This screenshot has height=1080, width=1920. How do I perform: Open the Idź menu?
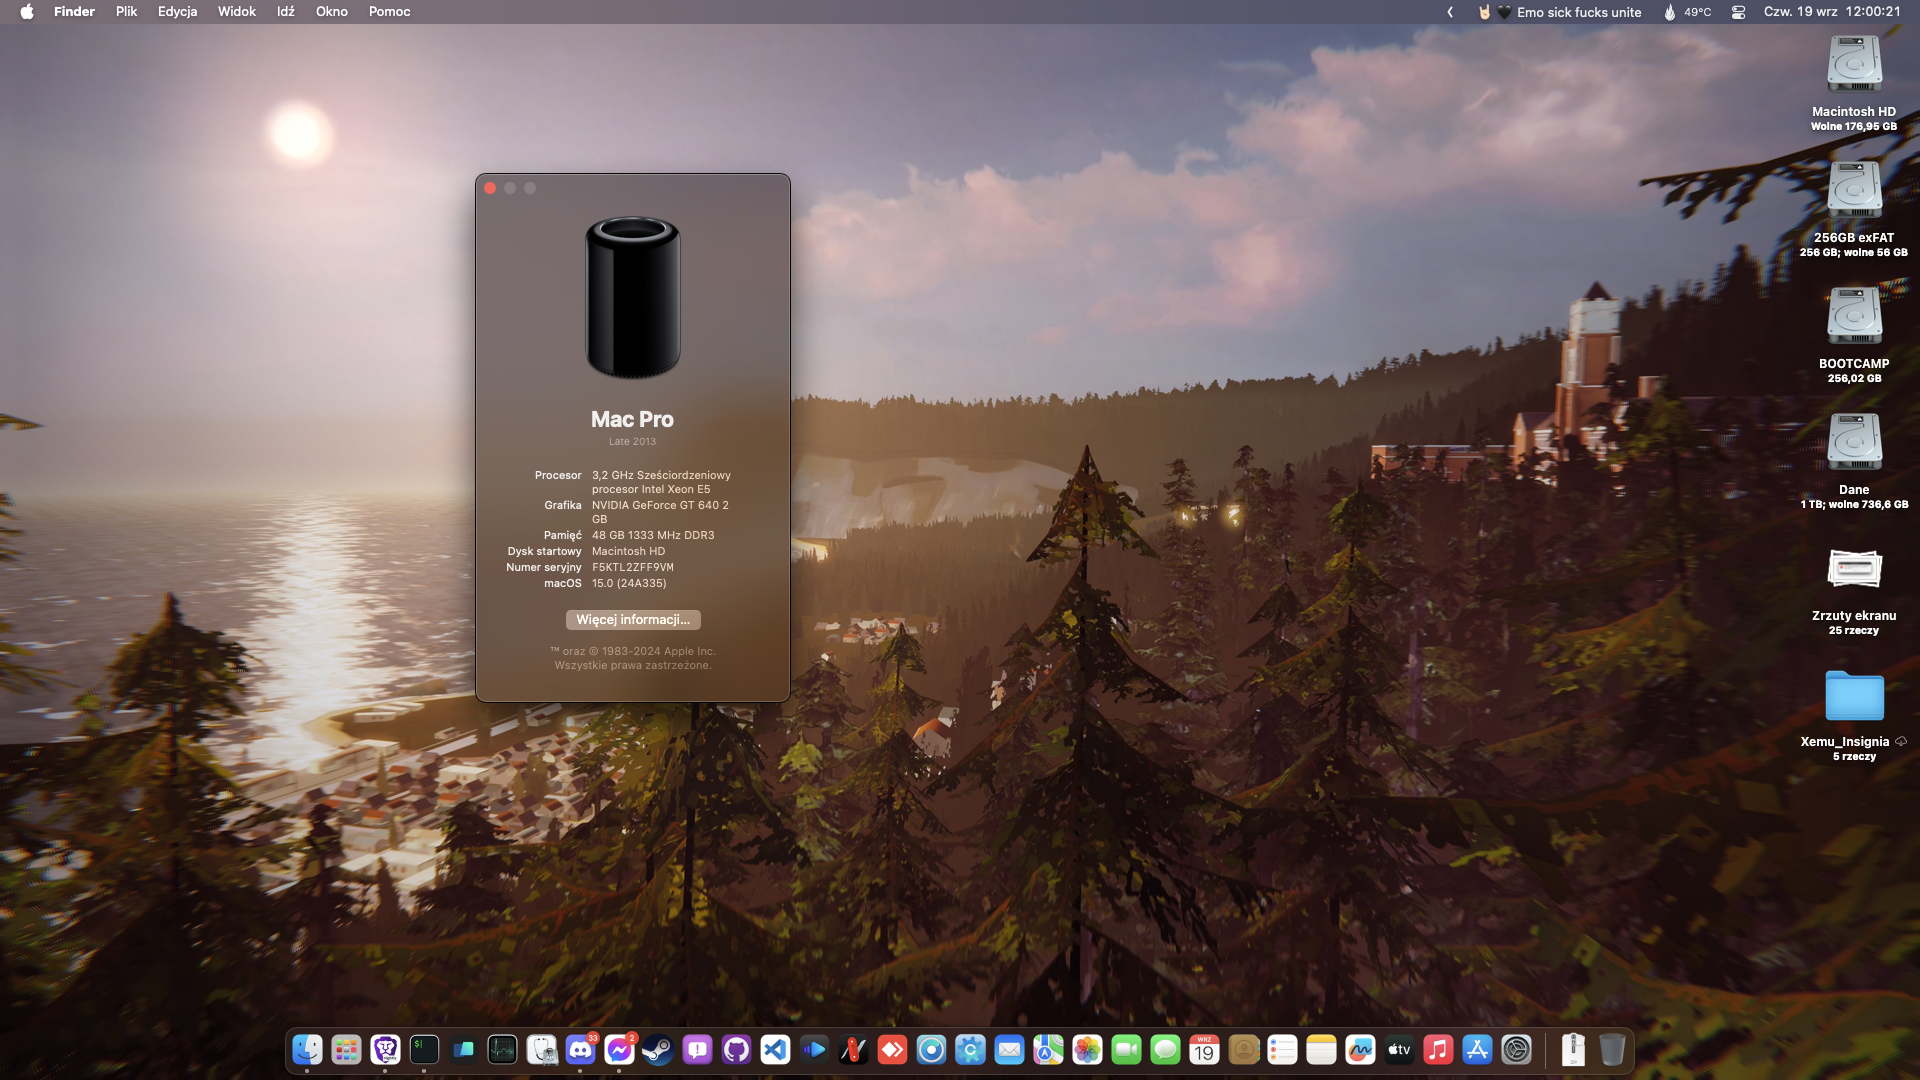pyautogui.click(x=286, y=12)
